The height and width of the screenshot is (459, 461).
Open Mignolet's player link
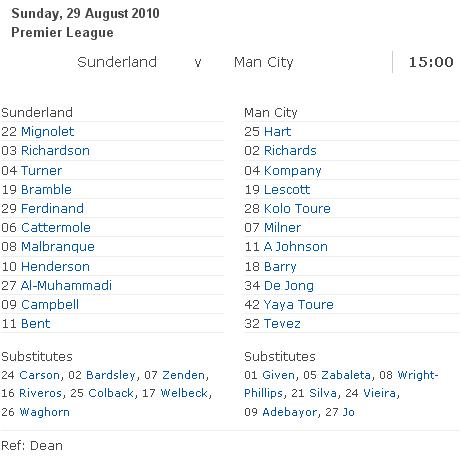click(x=47, y=132)
